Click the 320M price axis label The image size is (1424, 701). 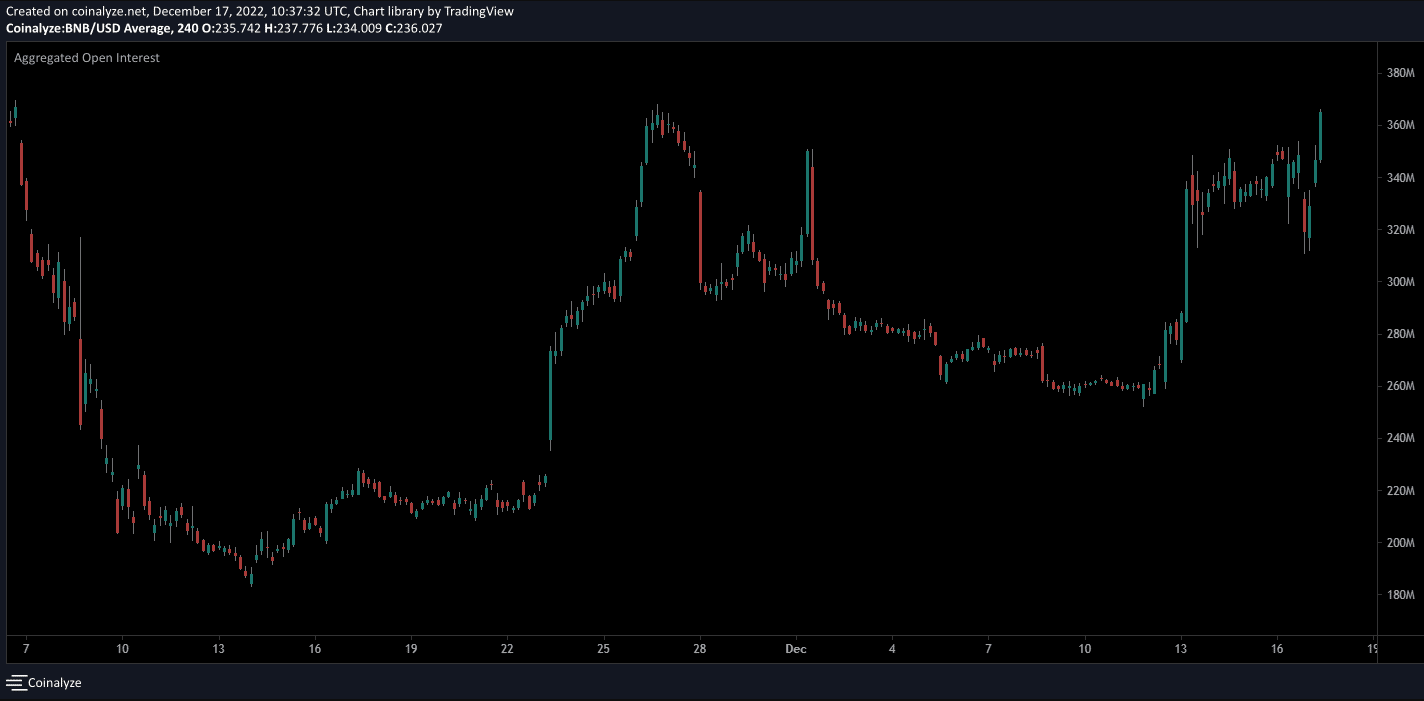tap(1400, 230)
